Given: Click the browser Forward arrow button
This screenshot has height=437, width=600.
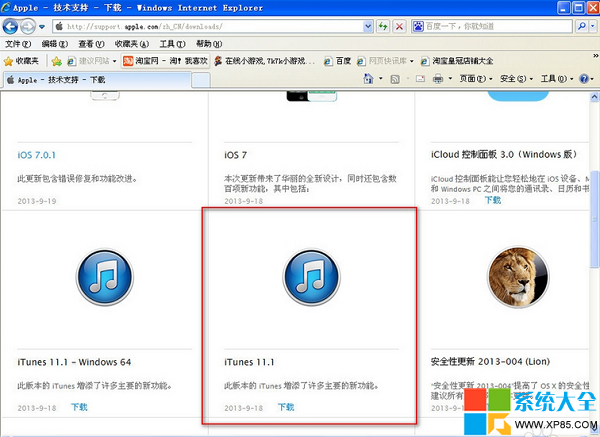Looking at the screenshot, I should (x=28, y=26).
